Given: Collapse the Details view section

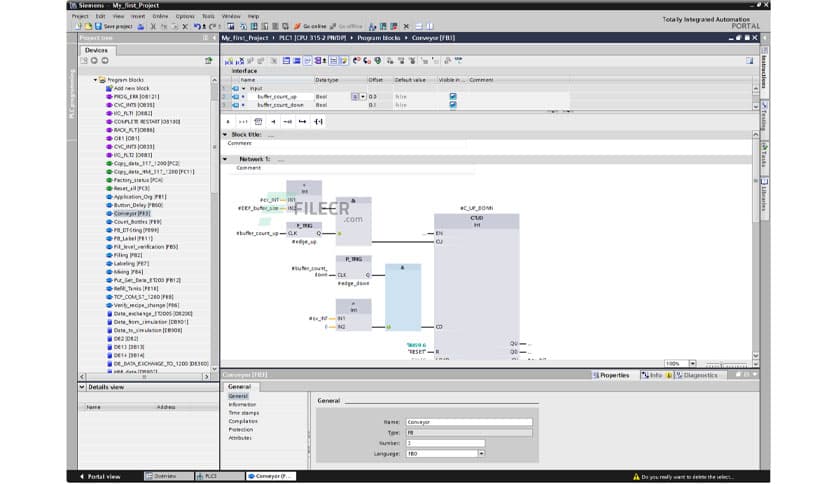Looking at the screenshot, I should pos(82,387).
